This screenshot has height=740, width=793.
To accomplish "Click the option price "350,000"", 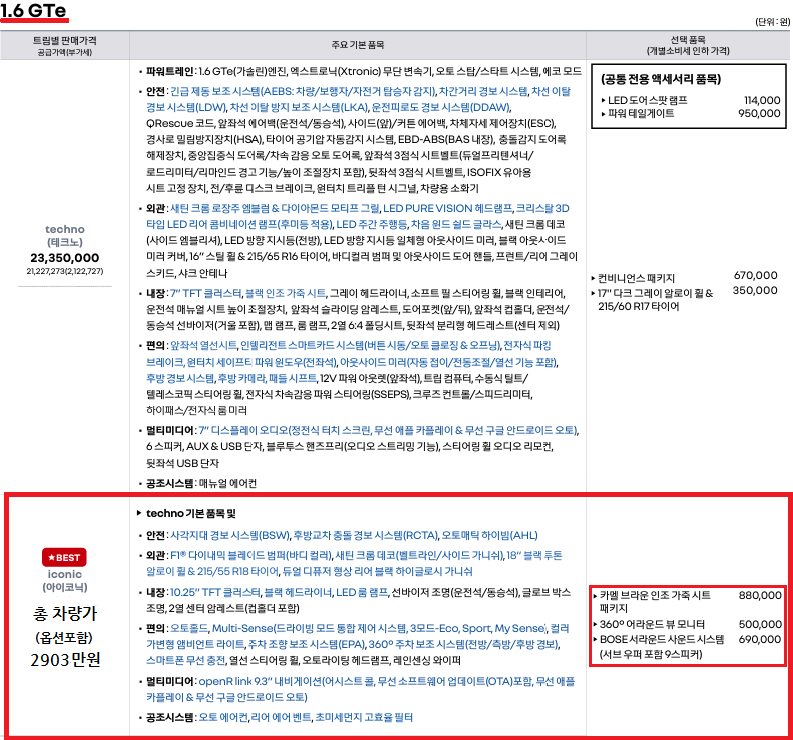I will click(755, 290).
